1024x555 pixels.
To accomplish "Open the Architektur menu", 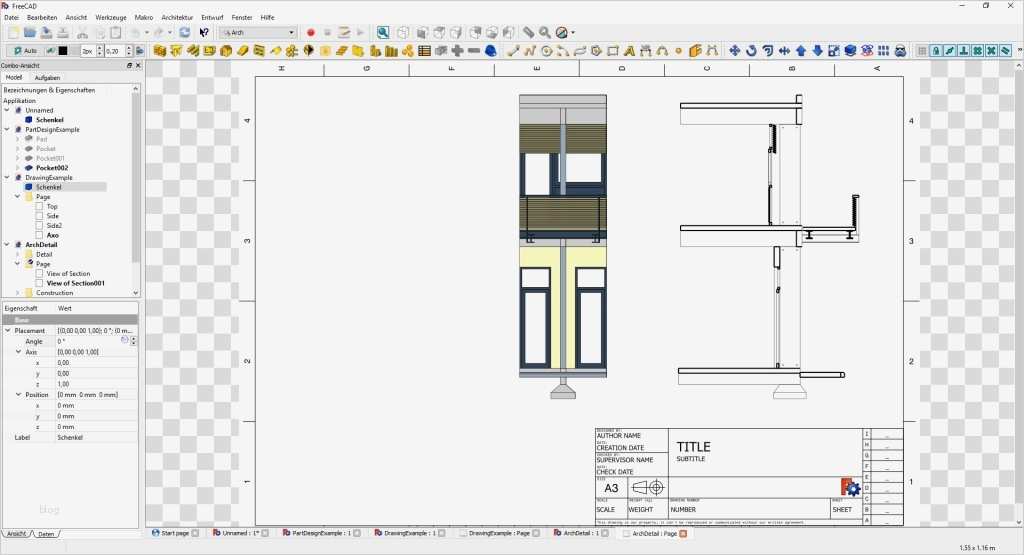I will click(x=177, y=18).
